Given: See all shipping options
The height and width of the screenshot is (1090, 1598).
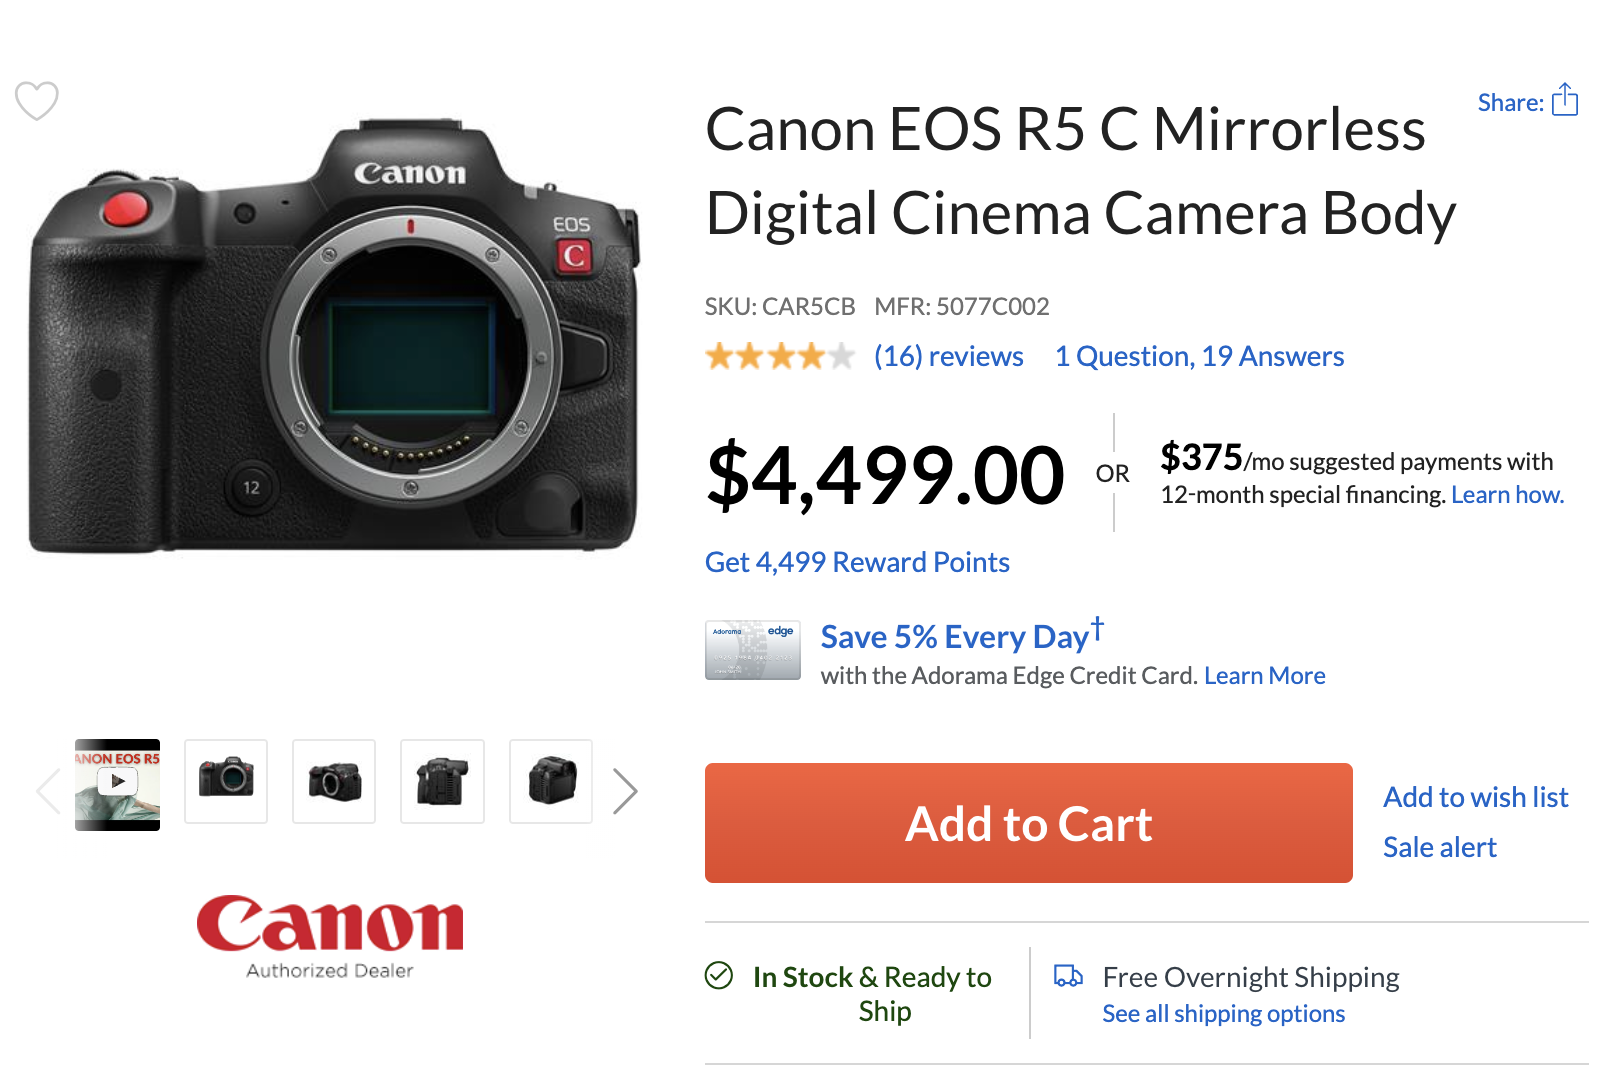Looking at the screenshot, I should point(1223,1014).
